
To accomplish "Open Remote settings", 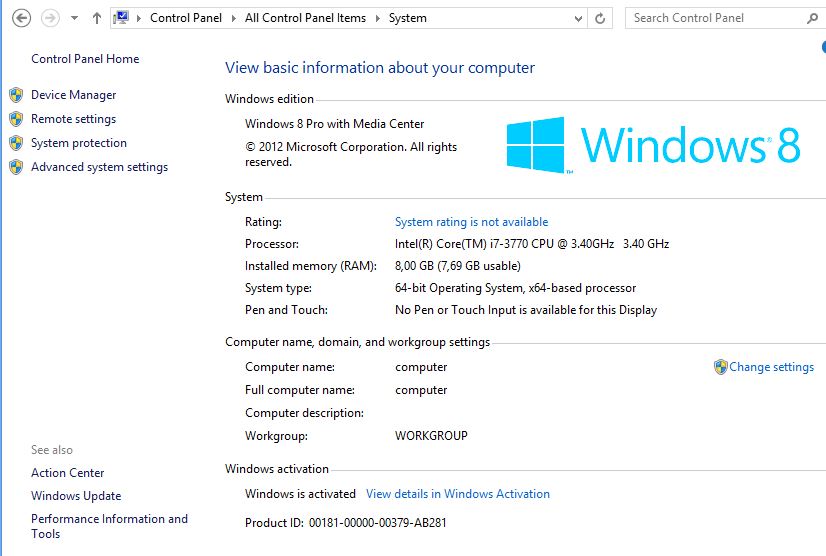I will click(73, 119).
